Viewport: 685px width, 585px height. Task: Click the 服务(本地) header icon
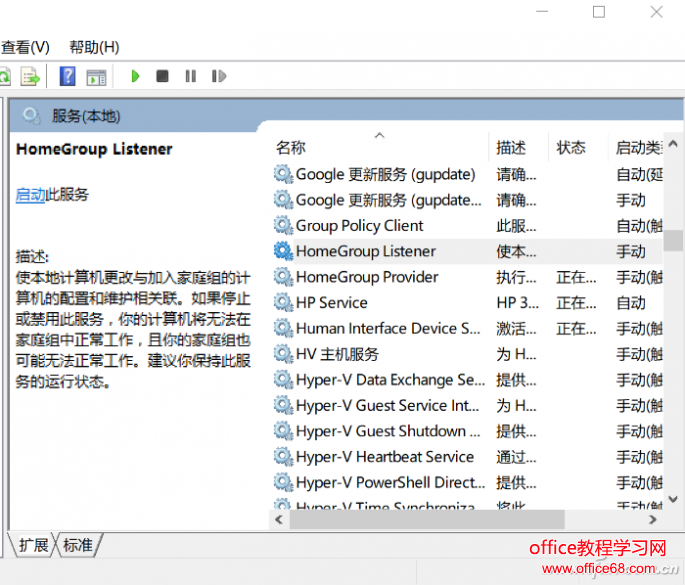tap(31, 116)
